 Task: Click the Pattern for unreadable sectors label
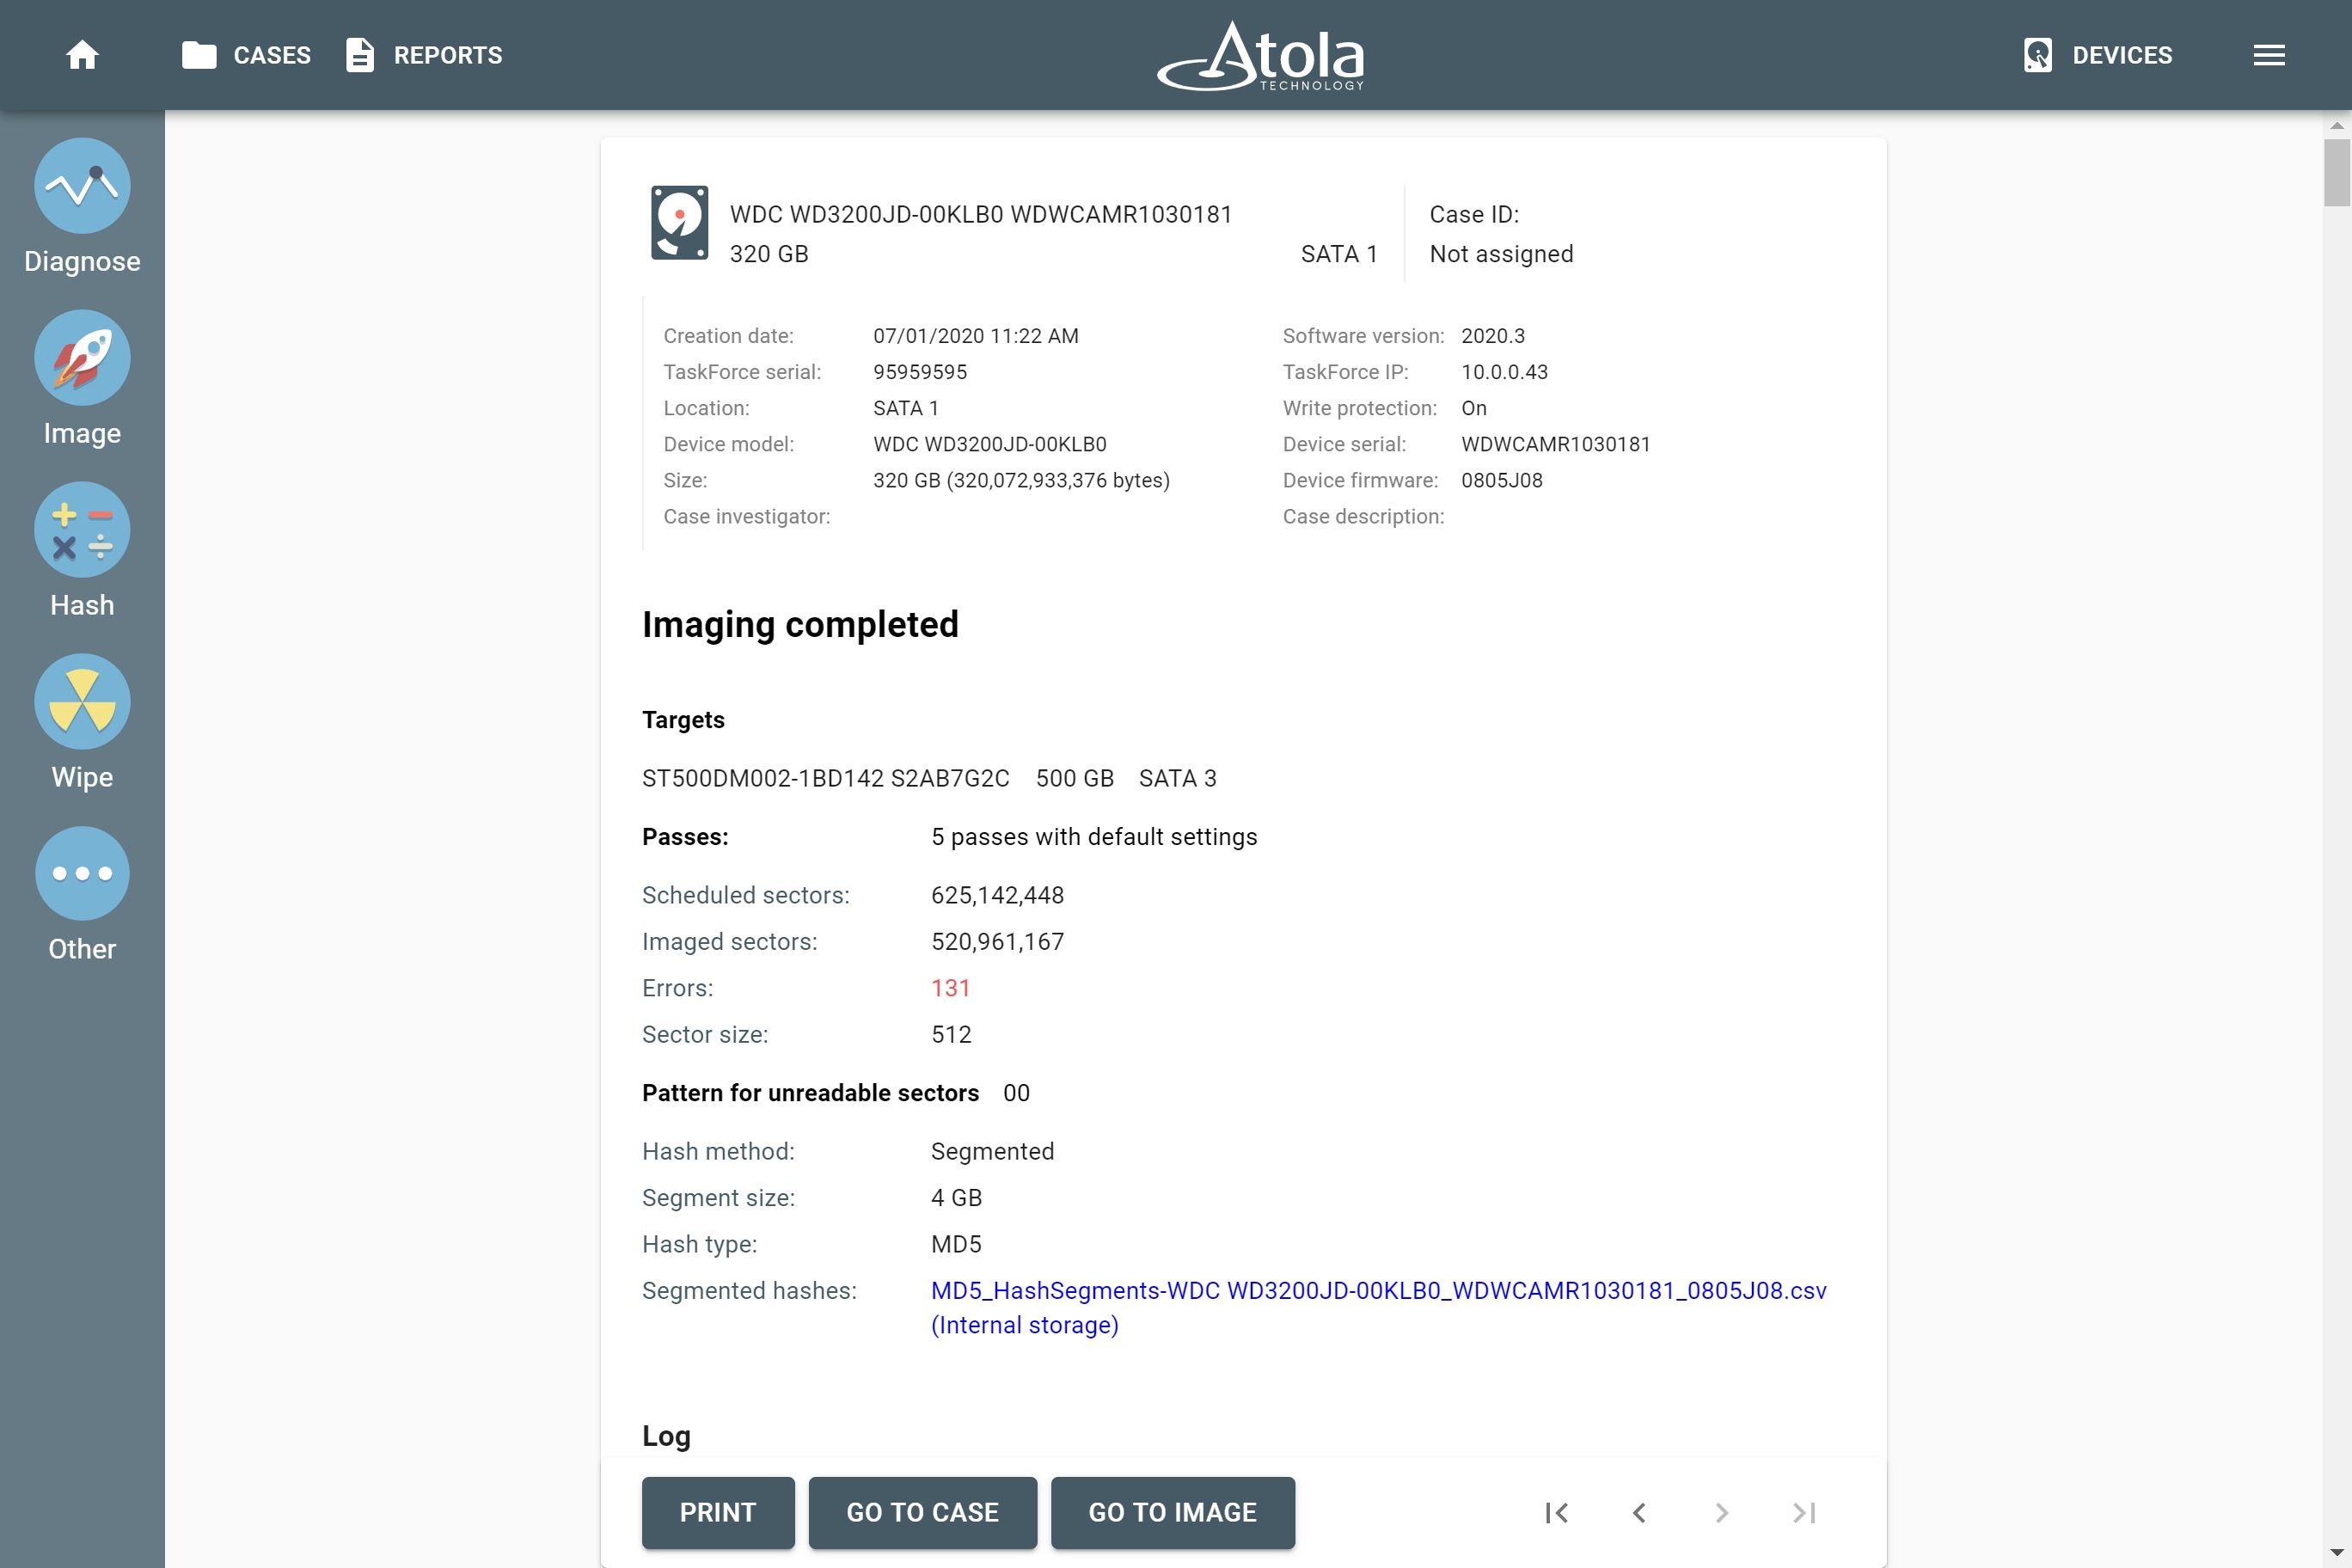coord(810,1093)
